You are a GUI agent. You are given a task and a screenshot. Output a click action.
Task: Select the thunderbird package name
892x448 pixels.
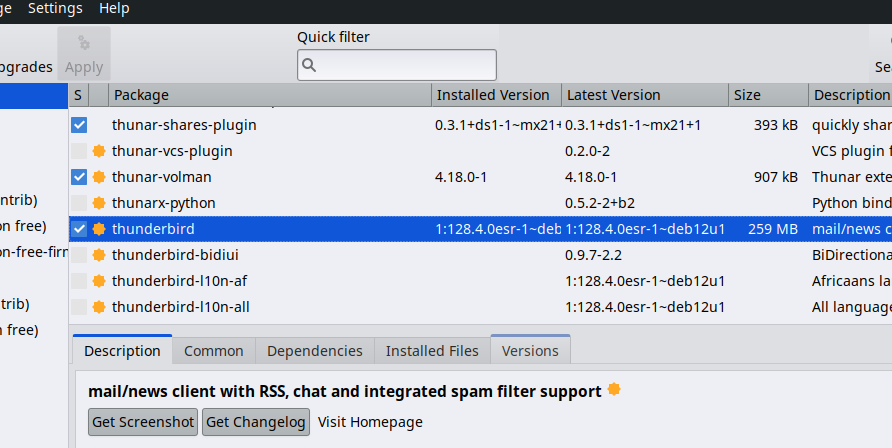(x=153, y=229)
